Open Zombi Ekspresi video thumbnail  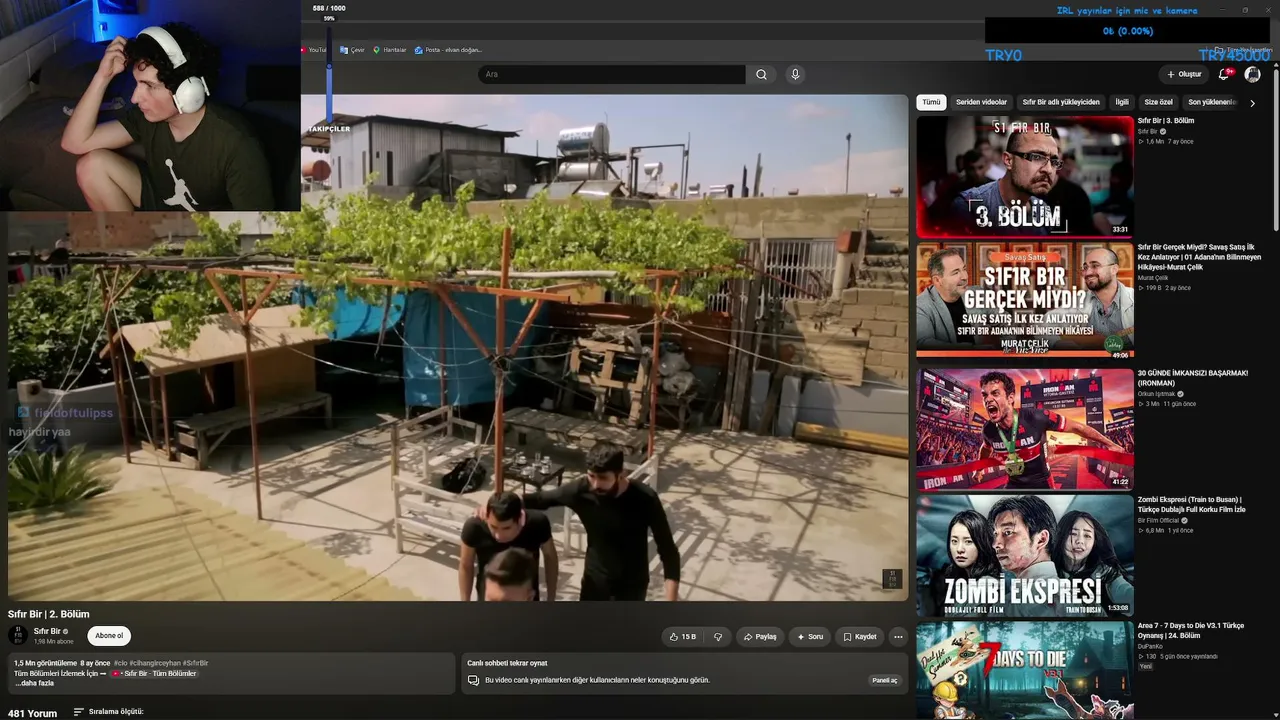pyautogui.click(x=1025, y=555)
